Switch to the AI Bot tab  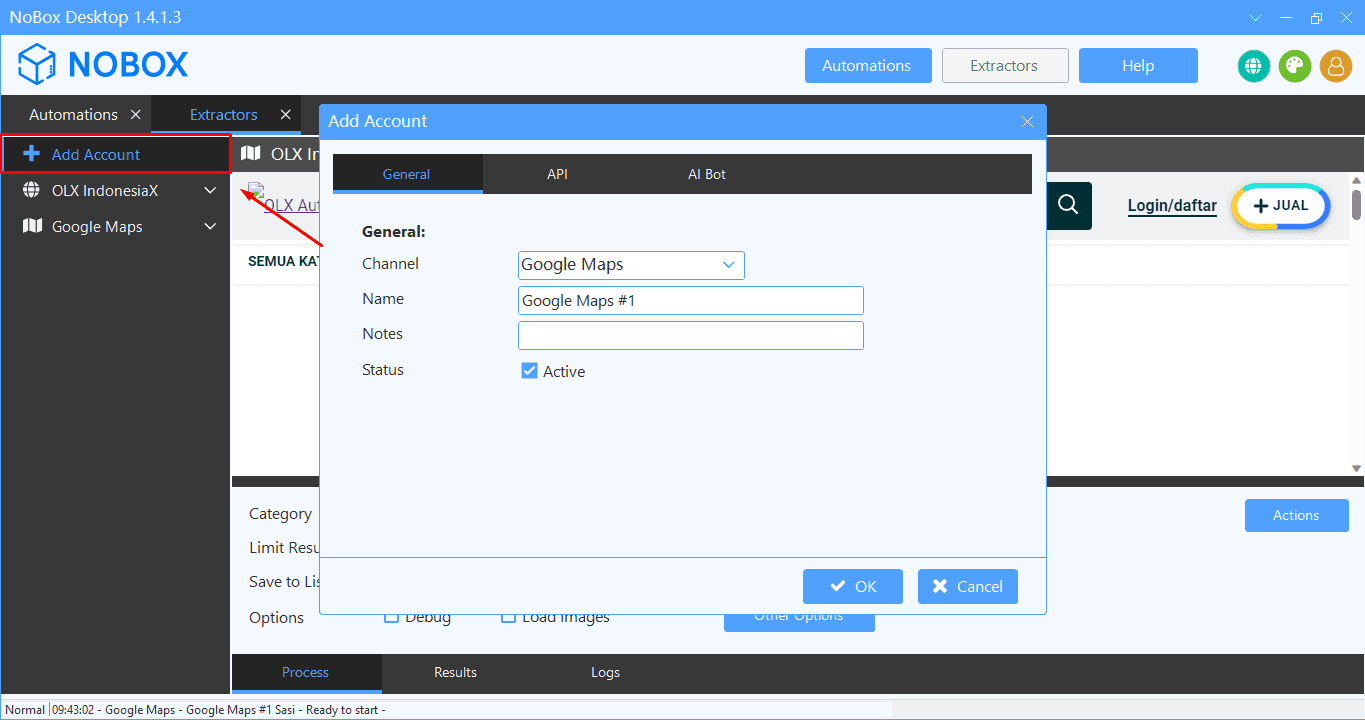tap(706, 174)
